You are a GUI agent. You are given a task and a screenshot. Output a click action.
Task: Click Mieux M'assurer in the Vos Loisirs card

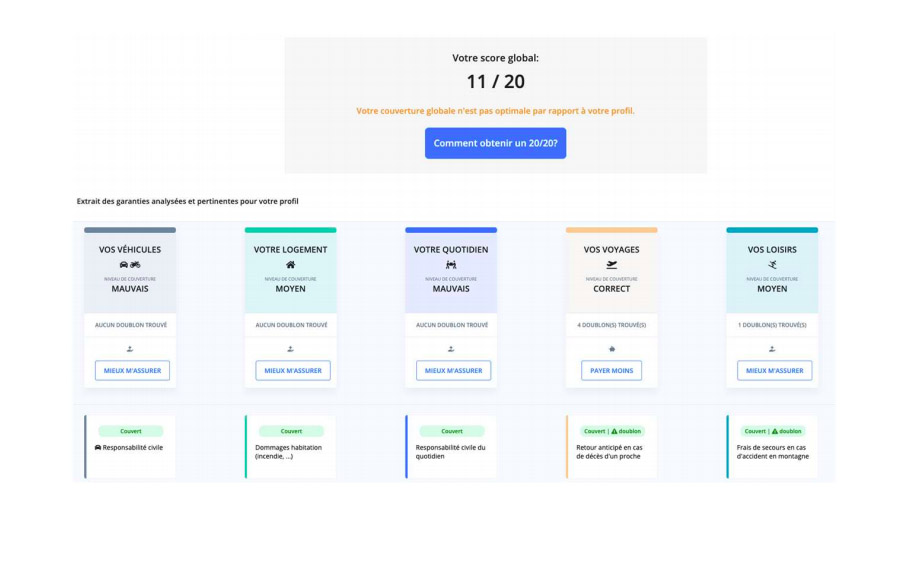tap(774, 370)
